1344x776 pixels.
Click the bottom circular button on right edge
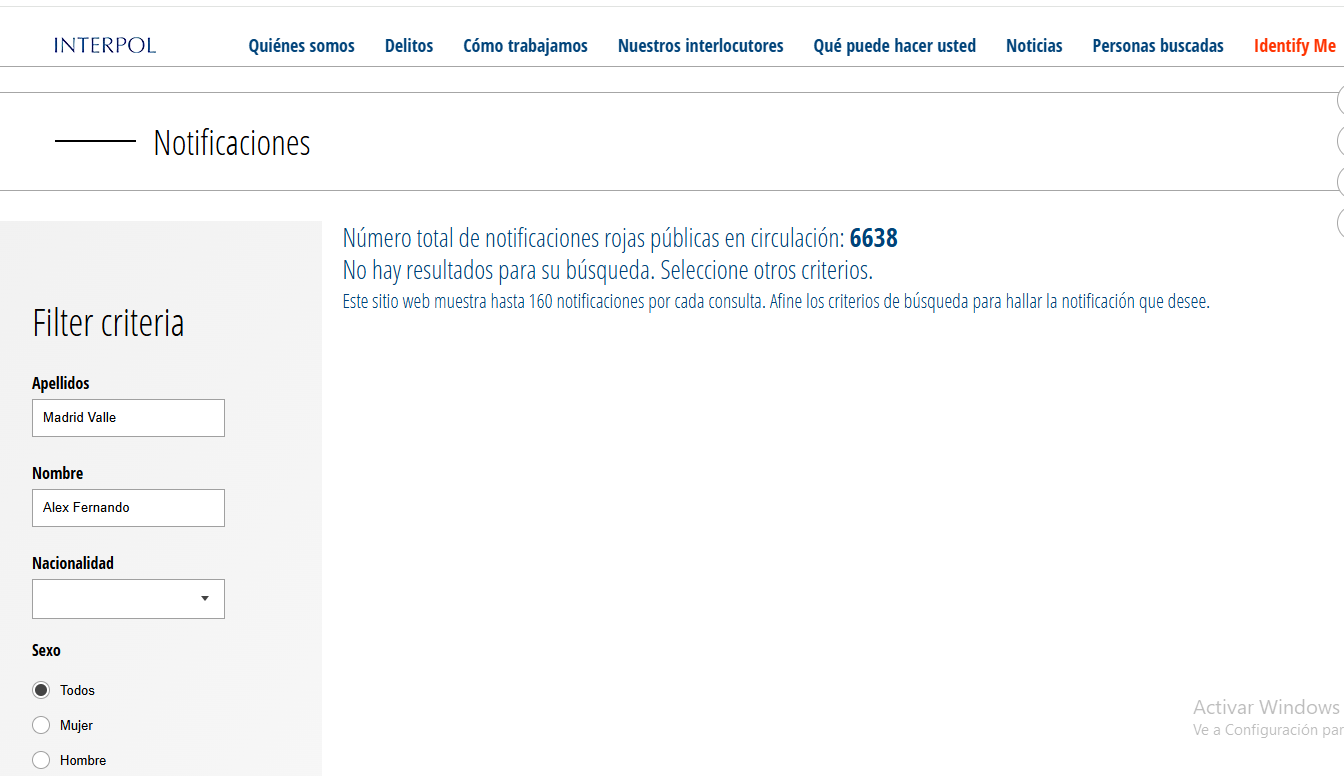(x=1340, y=222)
